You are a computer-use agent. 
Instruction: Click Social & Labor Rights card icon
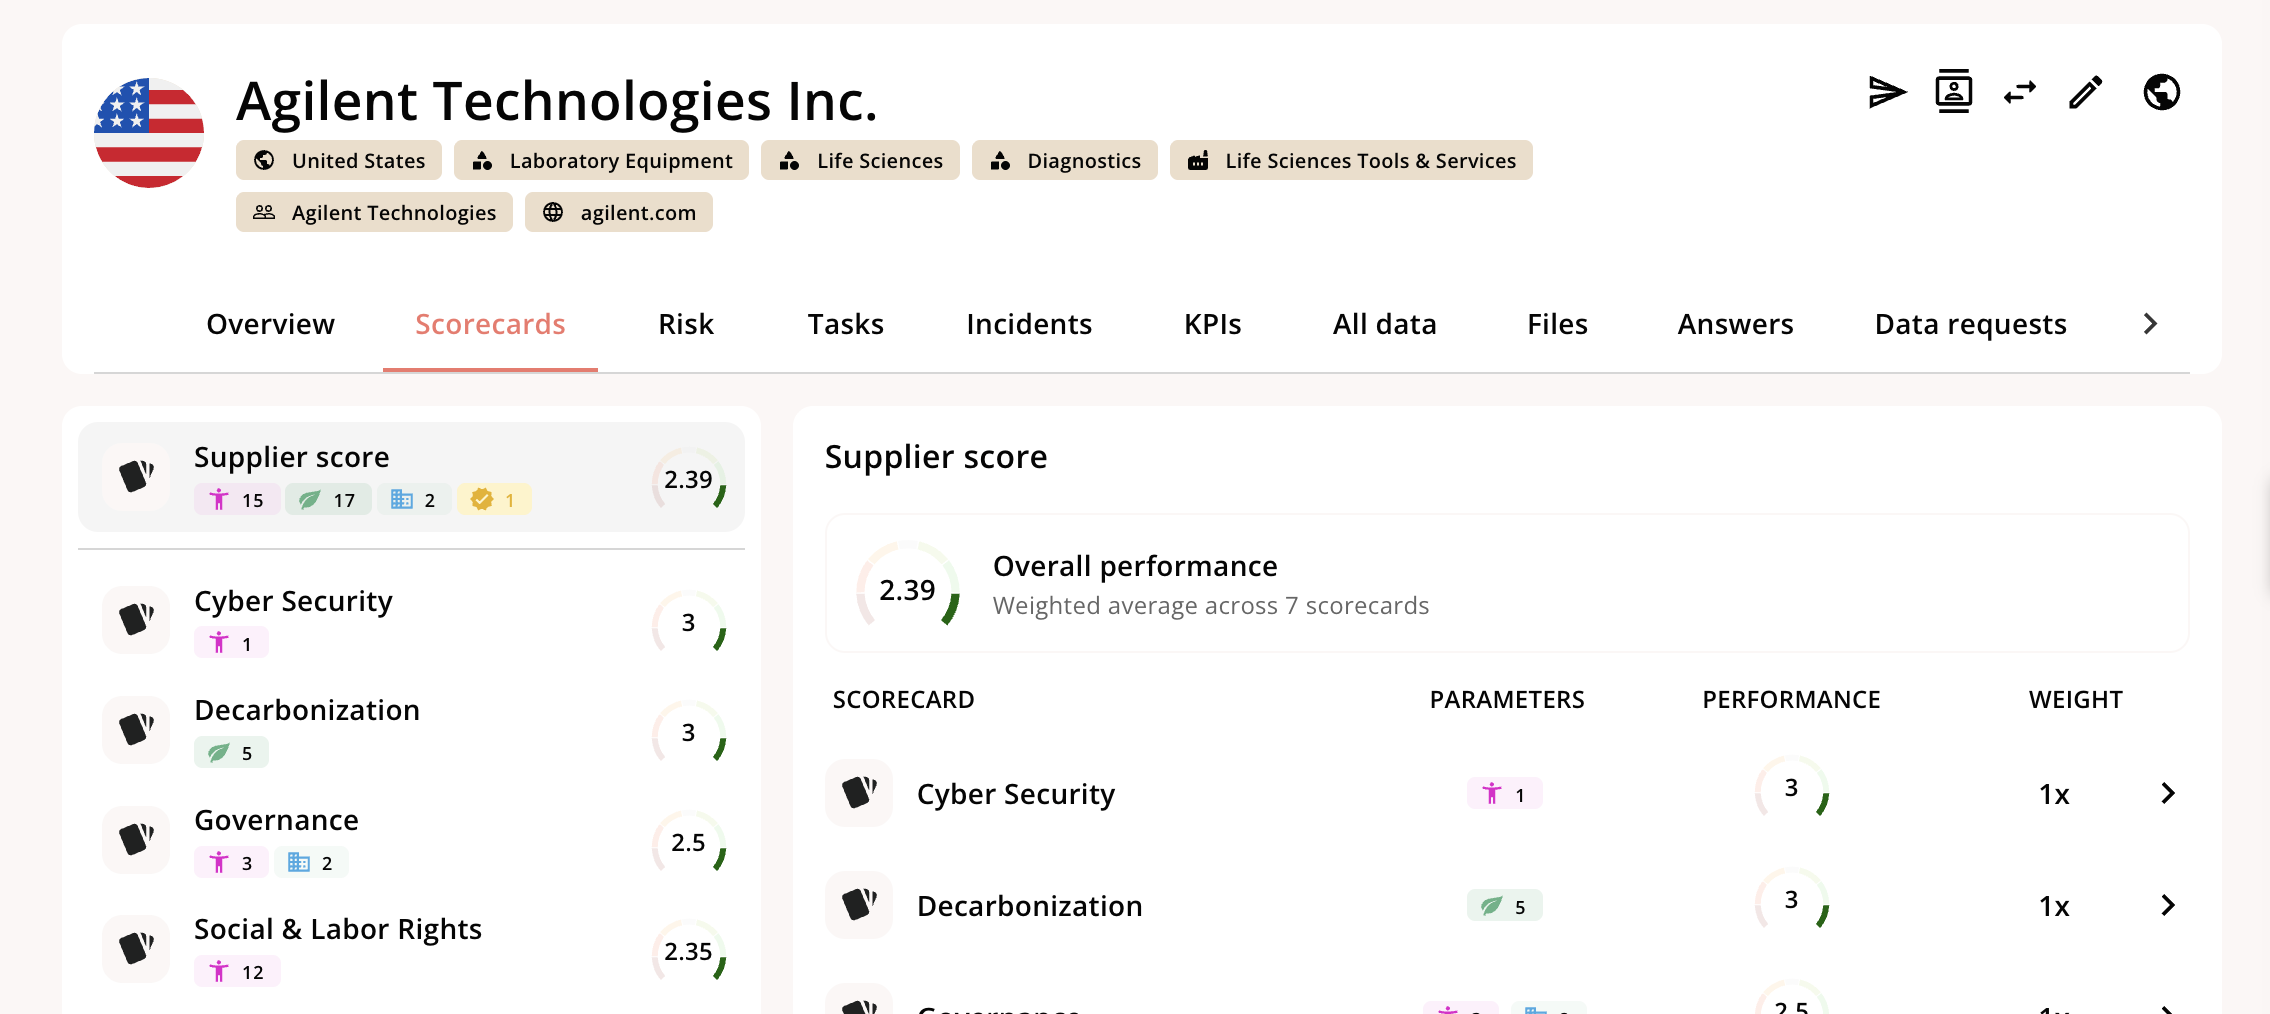point(136,949)
